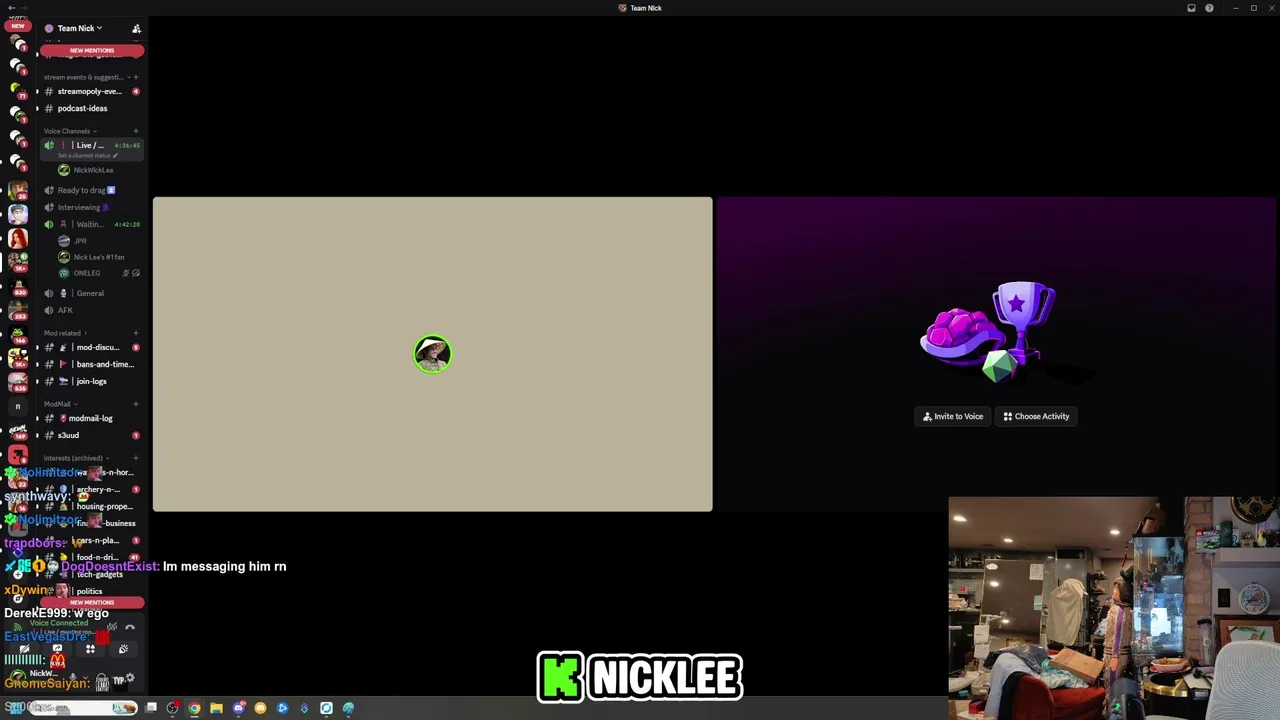The image size is (1280, 720).
Task: Join the Ready to drag voice channel
Action: 92,190
